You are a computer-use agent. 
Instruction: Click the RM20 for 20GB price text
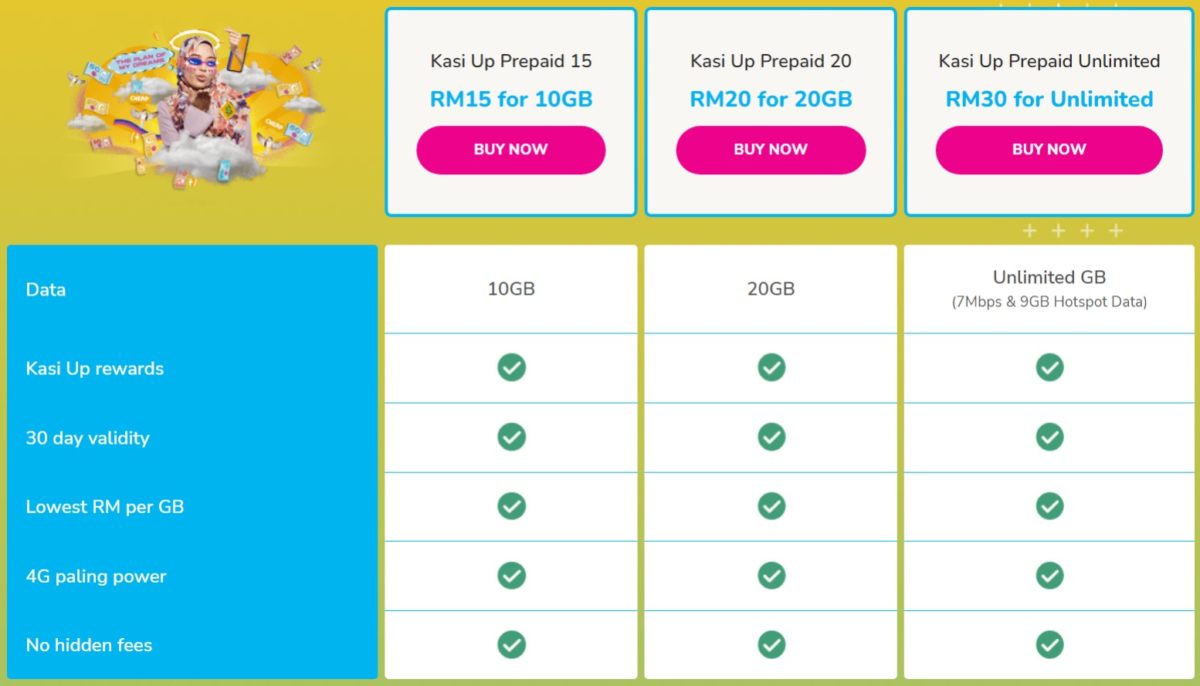tap(771, 99)
